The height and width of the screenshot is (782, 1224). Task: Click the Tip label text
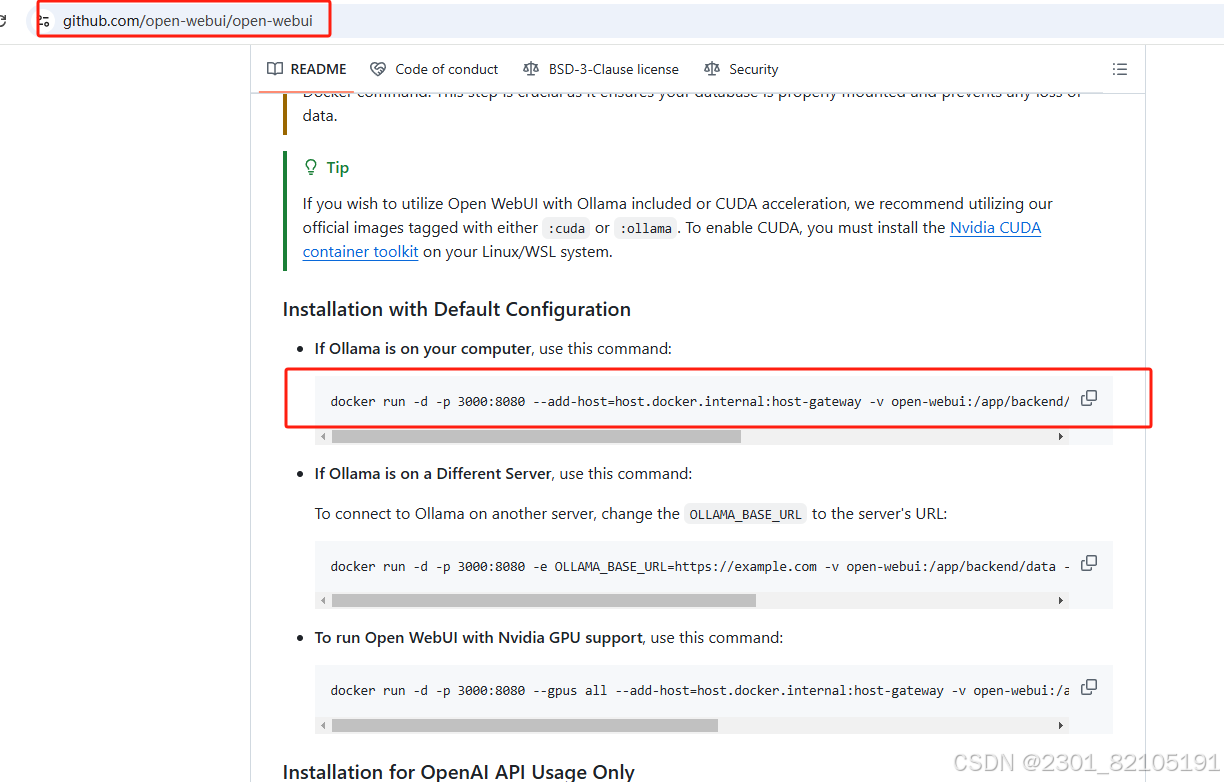pos(338,167)
